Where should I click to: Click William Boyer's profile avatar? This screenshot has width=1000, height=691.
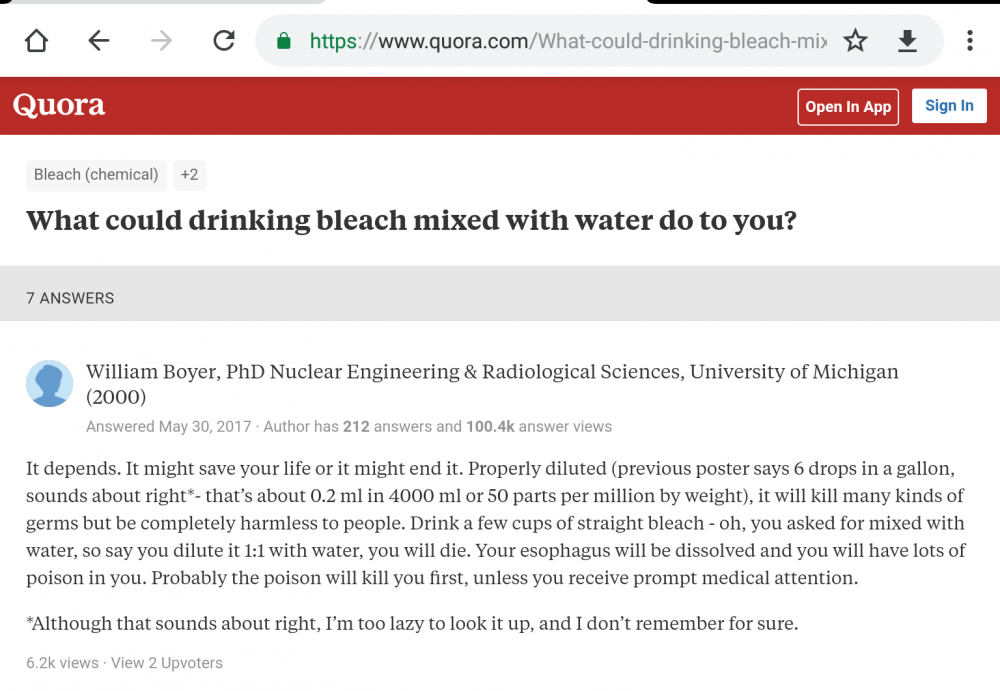49,383
